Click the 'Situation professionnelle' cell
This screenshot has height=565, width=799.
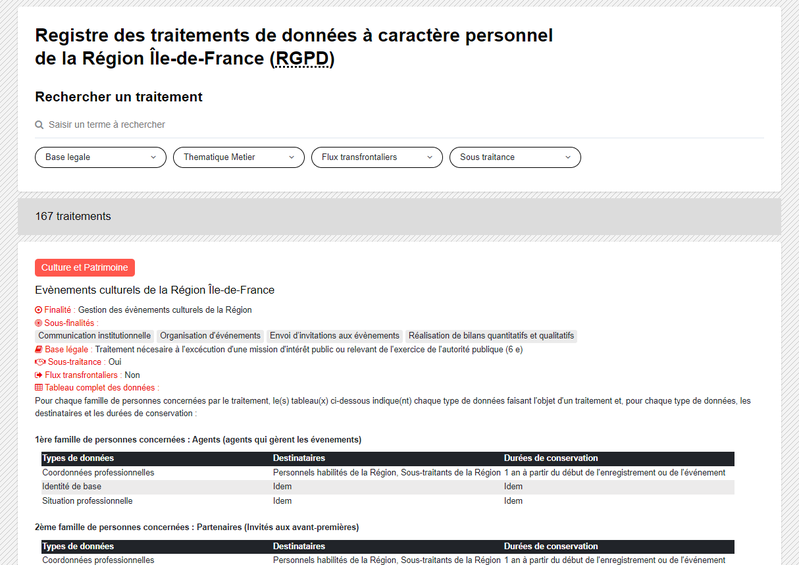pos(87,501)
